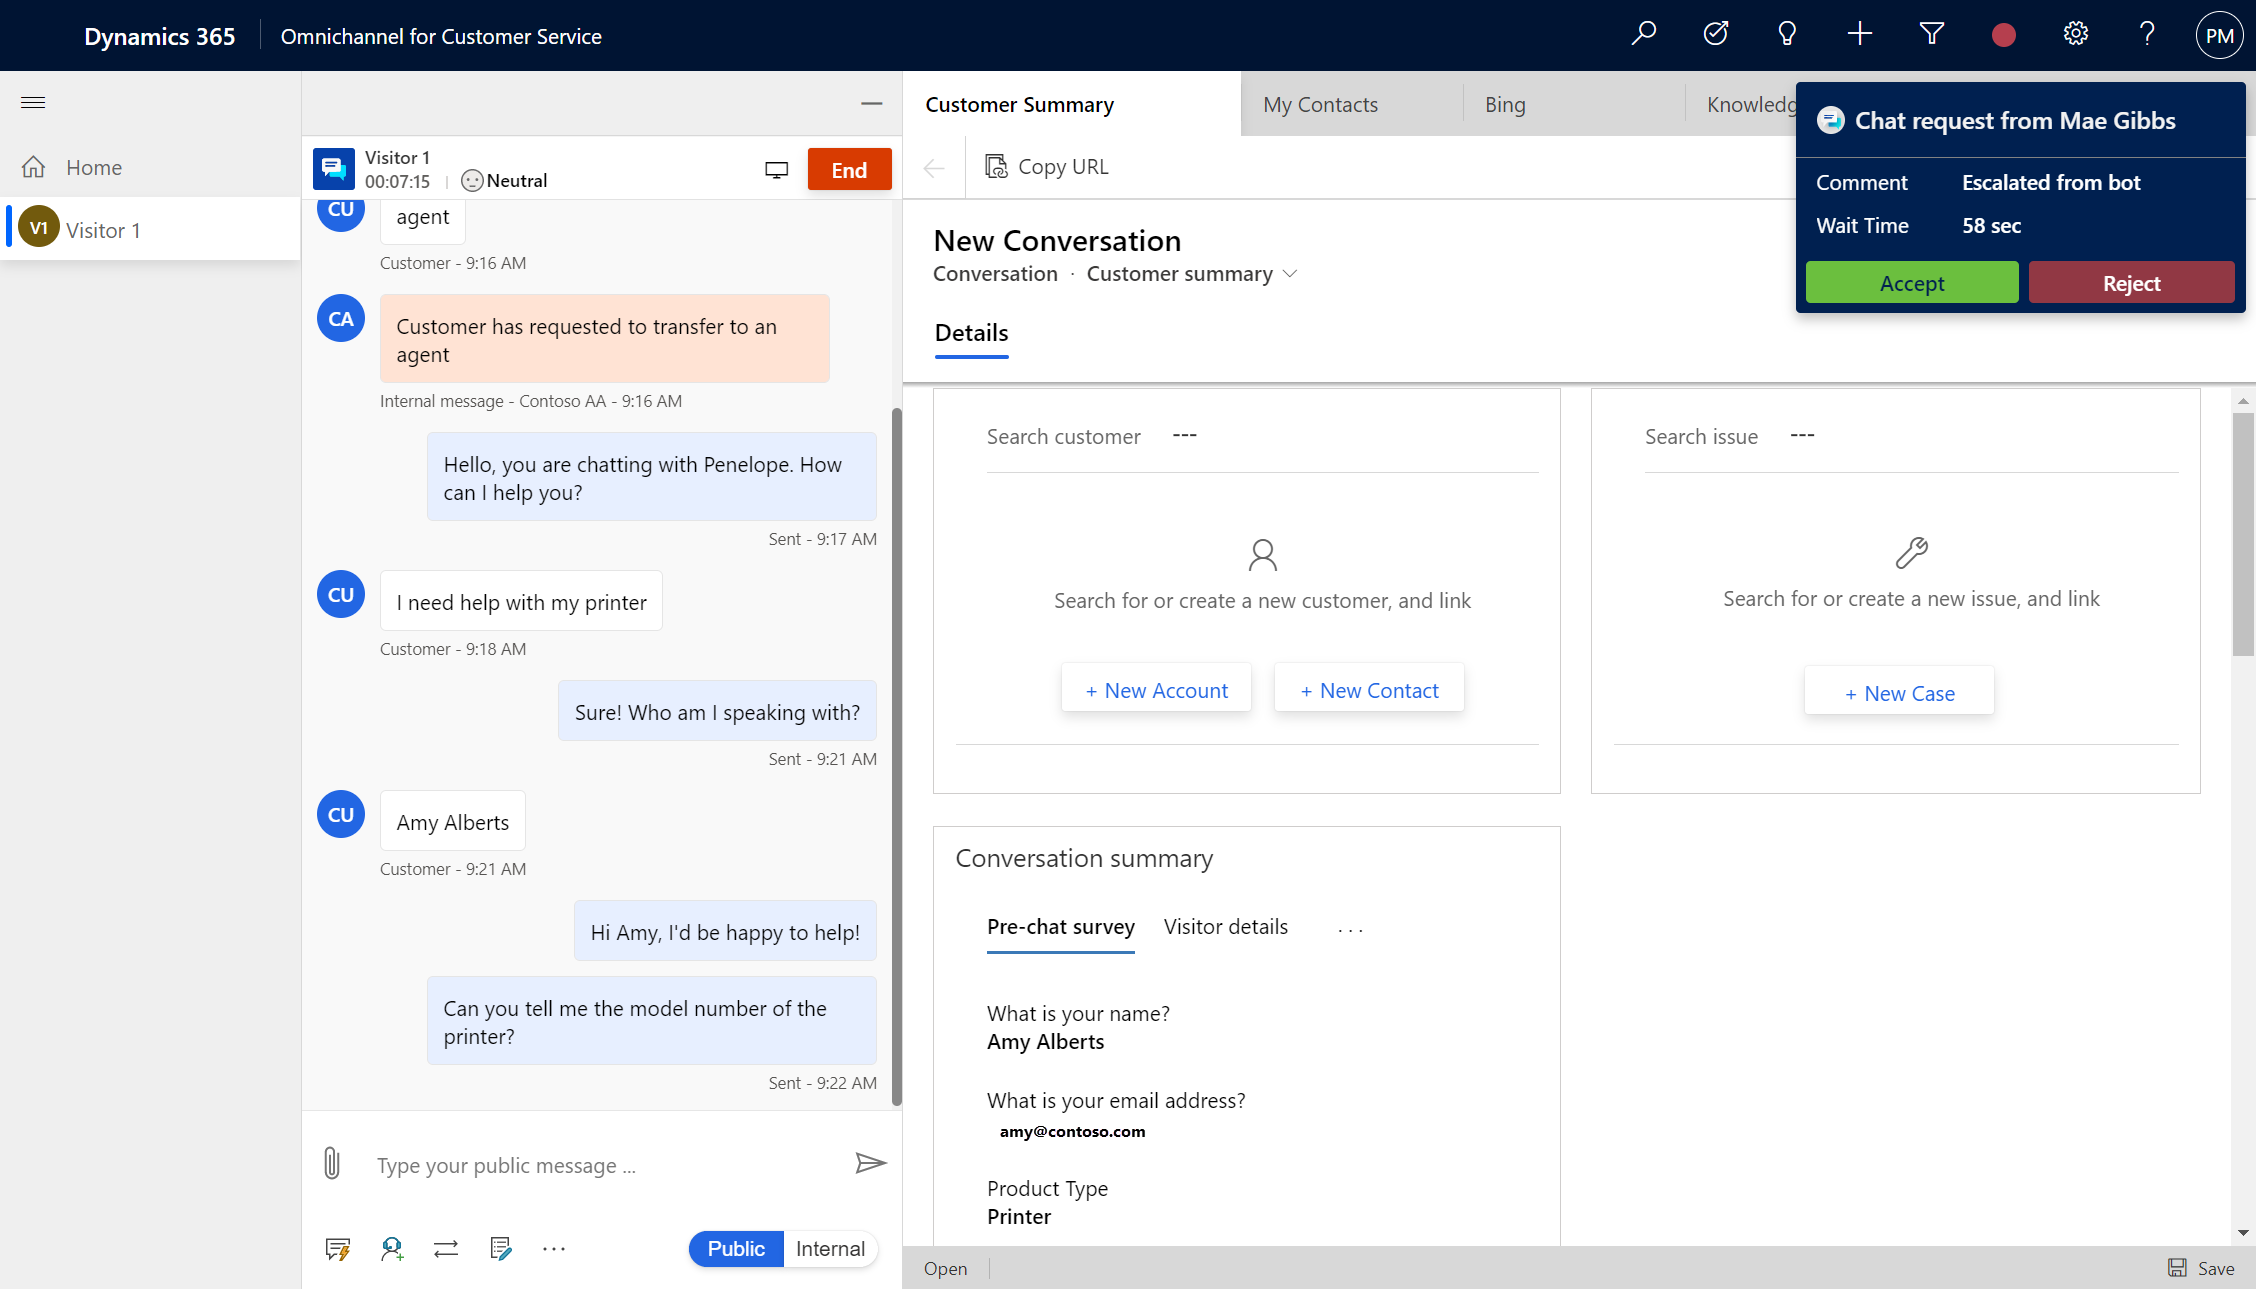Expand Visitor details tab ellipsis menu
The width and height of the screenshot is (2256, 1289).
(x=1348, y=926)
